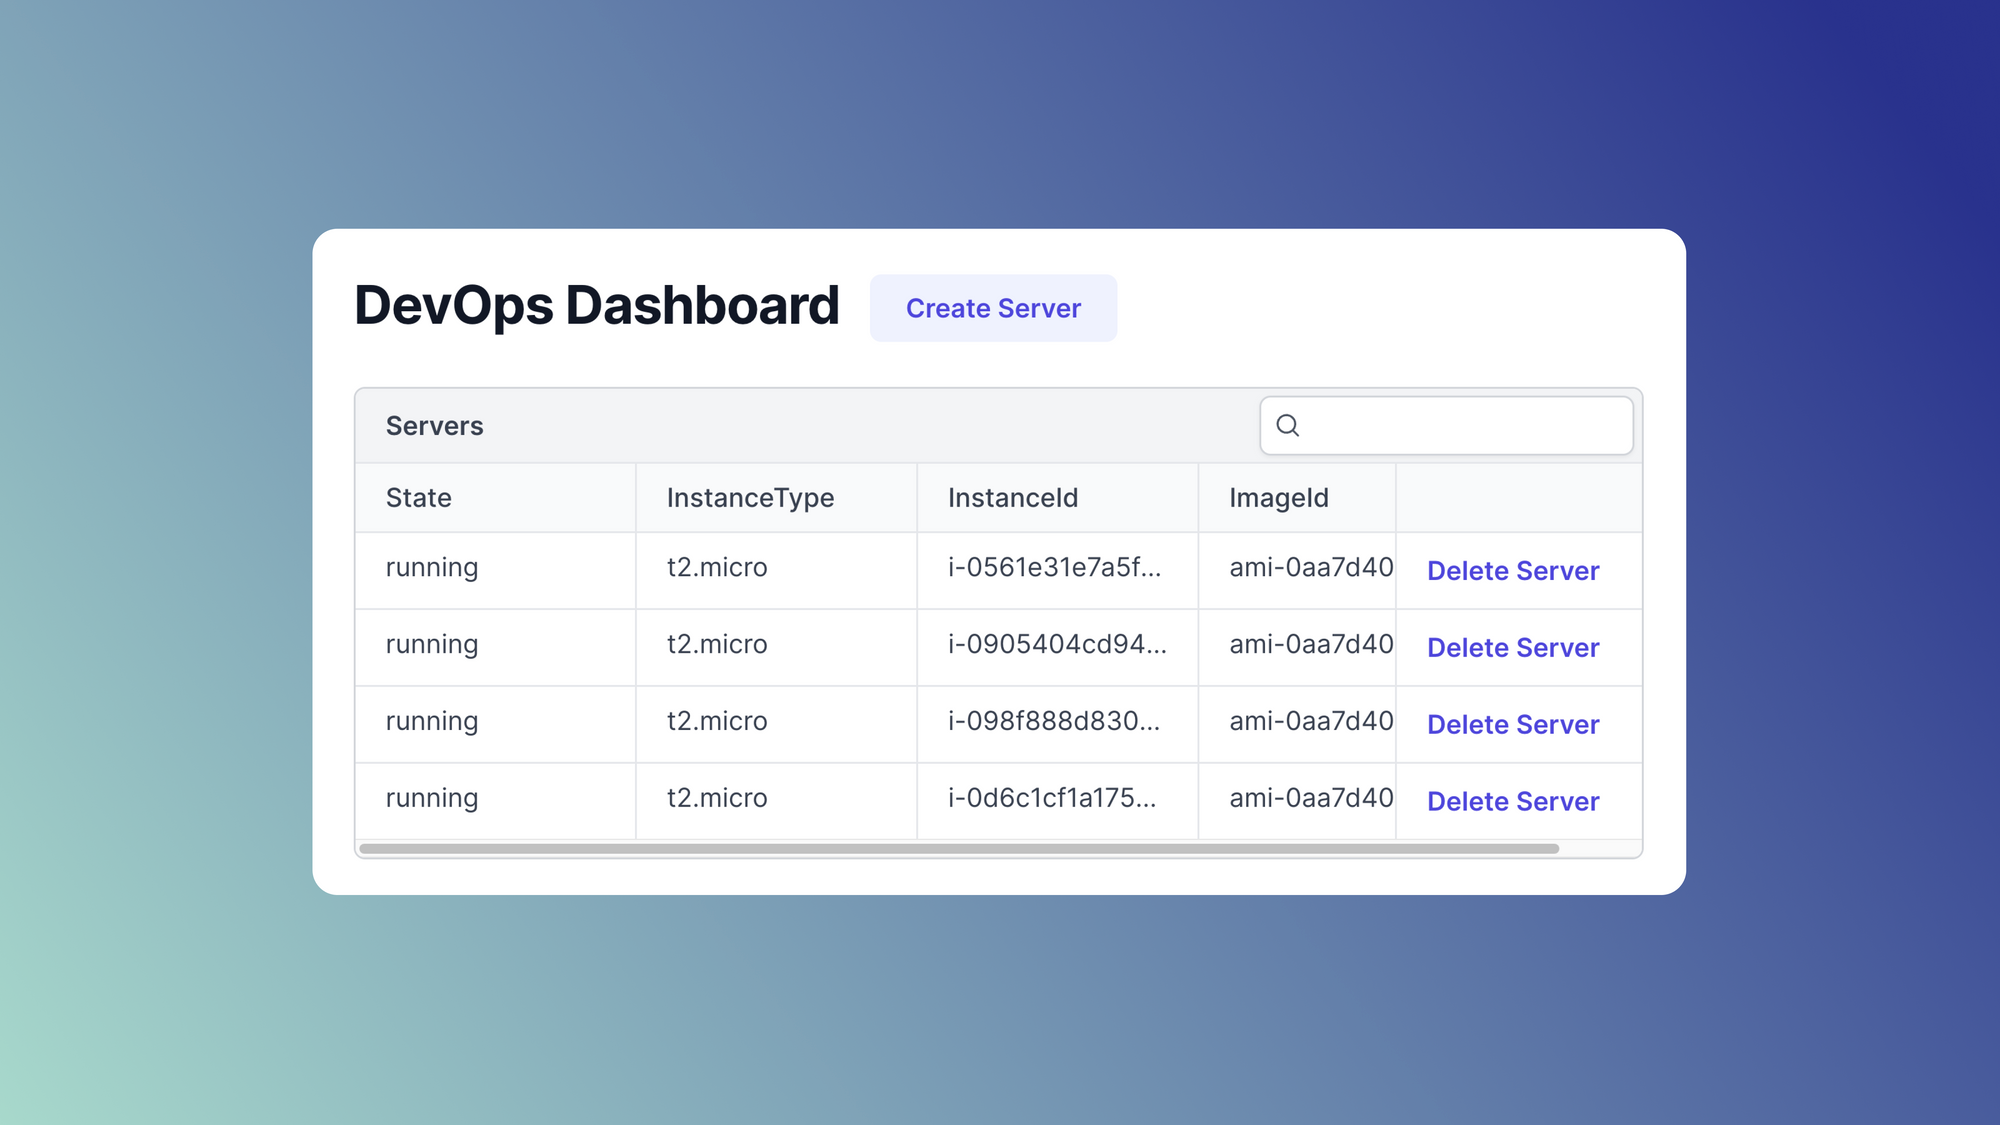Viewport: 2000px width, 1125px height.
Task: Click t2.micro in the i-0d6c1cf1a175 row
Action: coord(717,799)
